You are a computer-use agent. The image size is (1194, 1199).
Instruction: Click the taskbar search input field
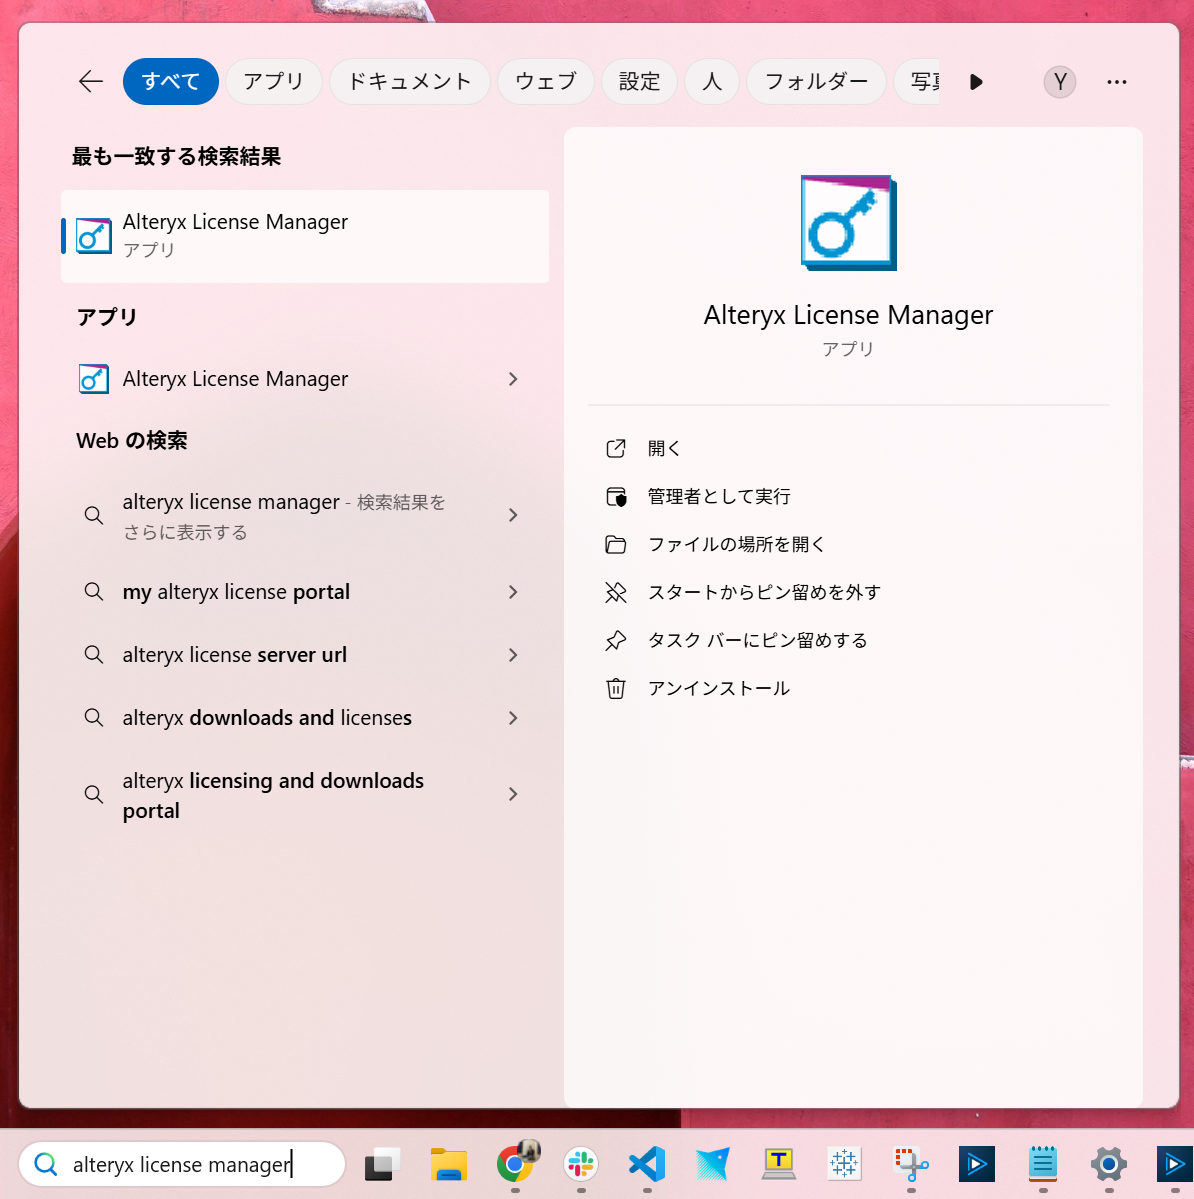(x=182, y=1165)
